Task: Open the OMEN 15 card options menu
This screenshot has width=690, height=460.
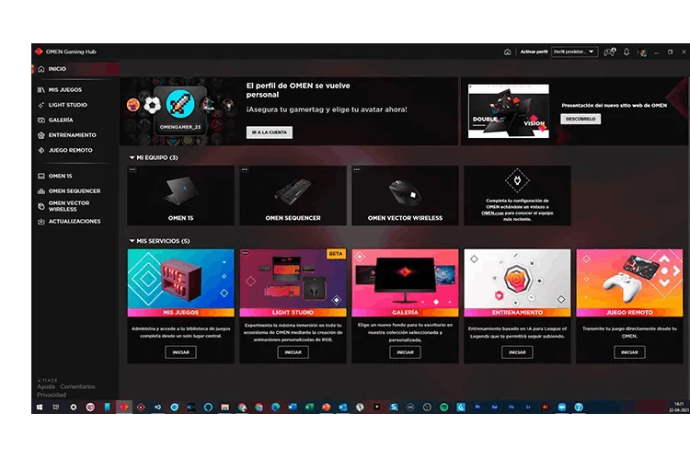Action: 133,170
